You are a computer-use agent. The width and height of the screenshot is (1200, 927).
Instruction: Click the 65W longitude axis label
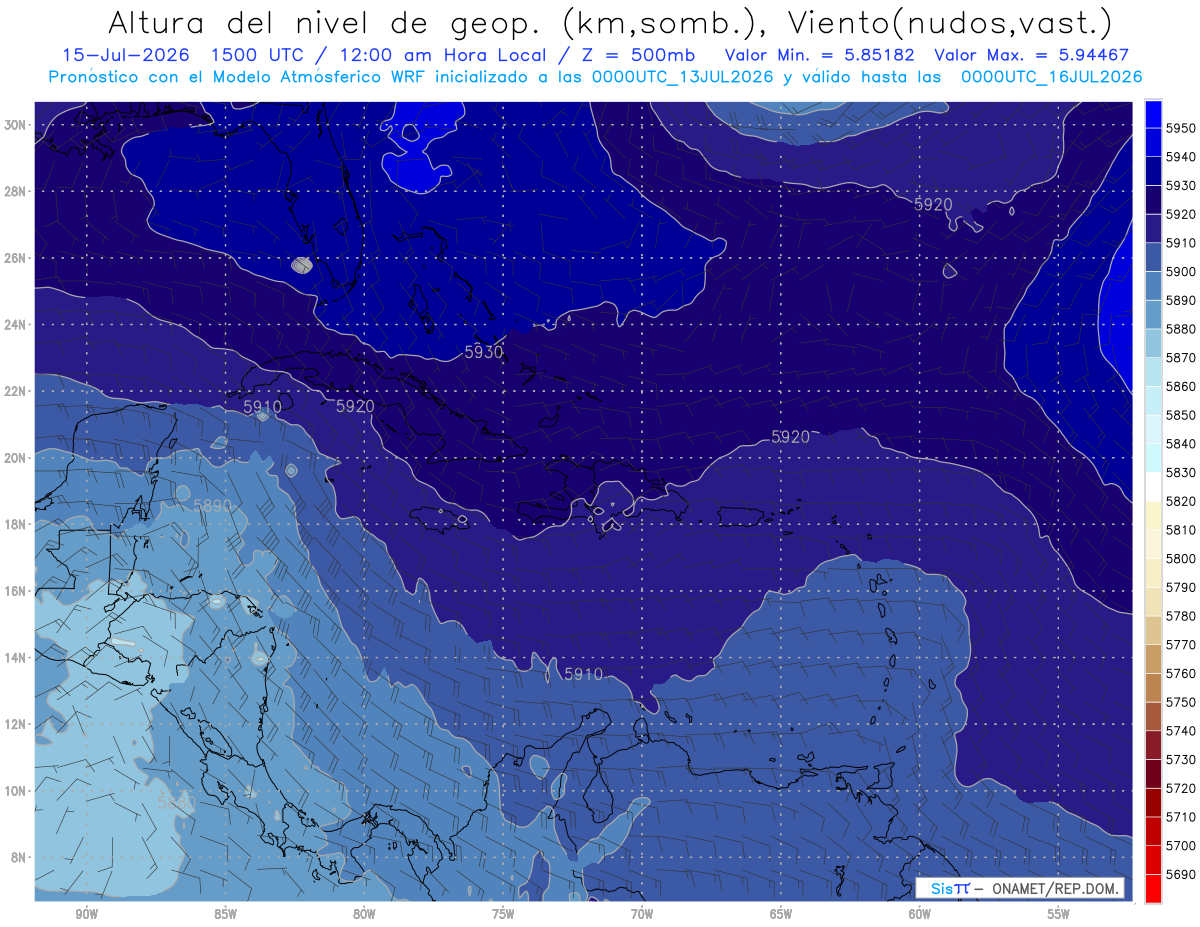pos(781,914)
